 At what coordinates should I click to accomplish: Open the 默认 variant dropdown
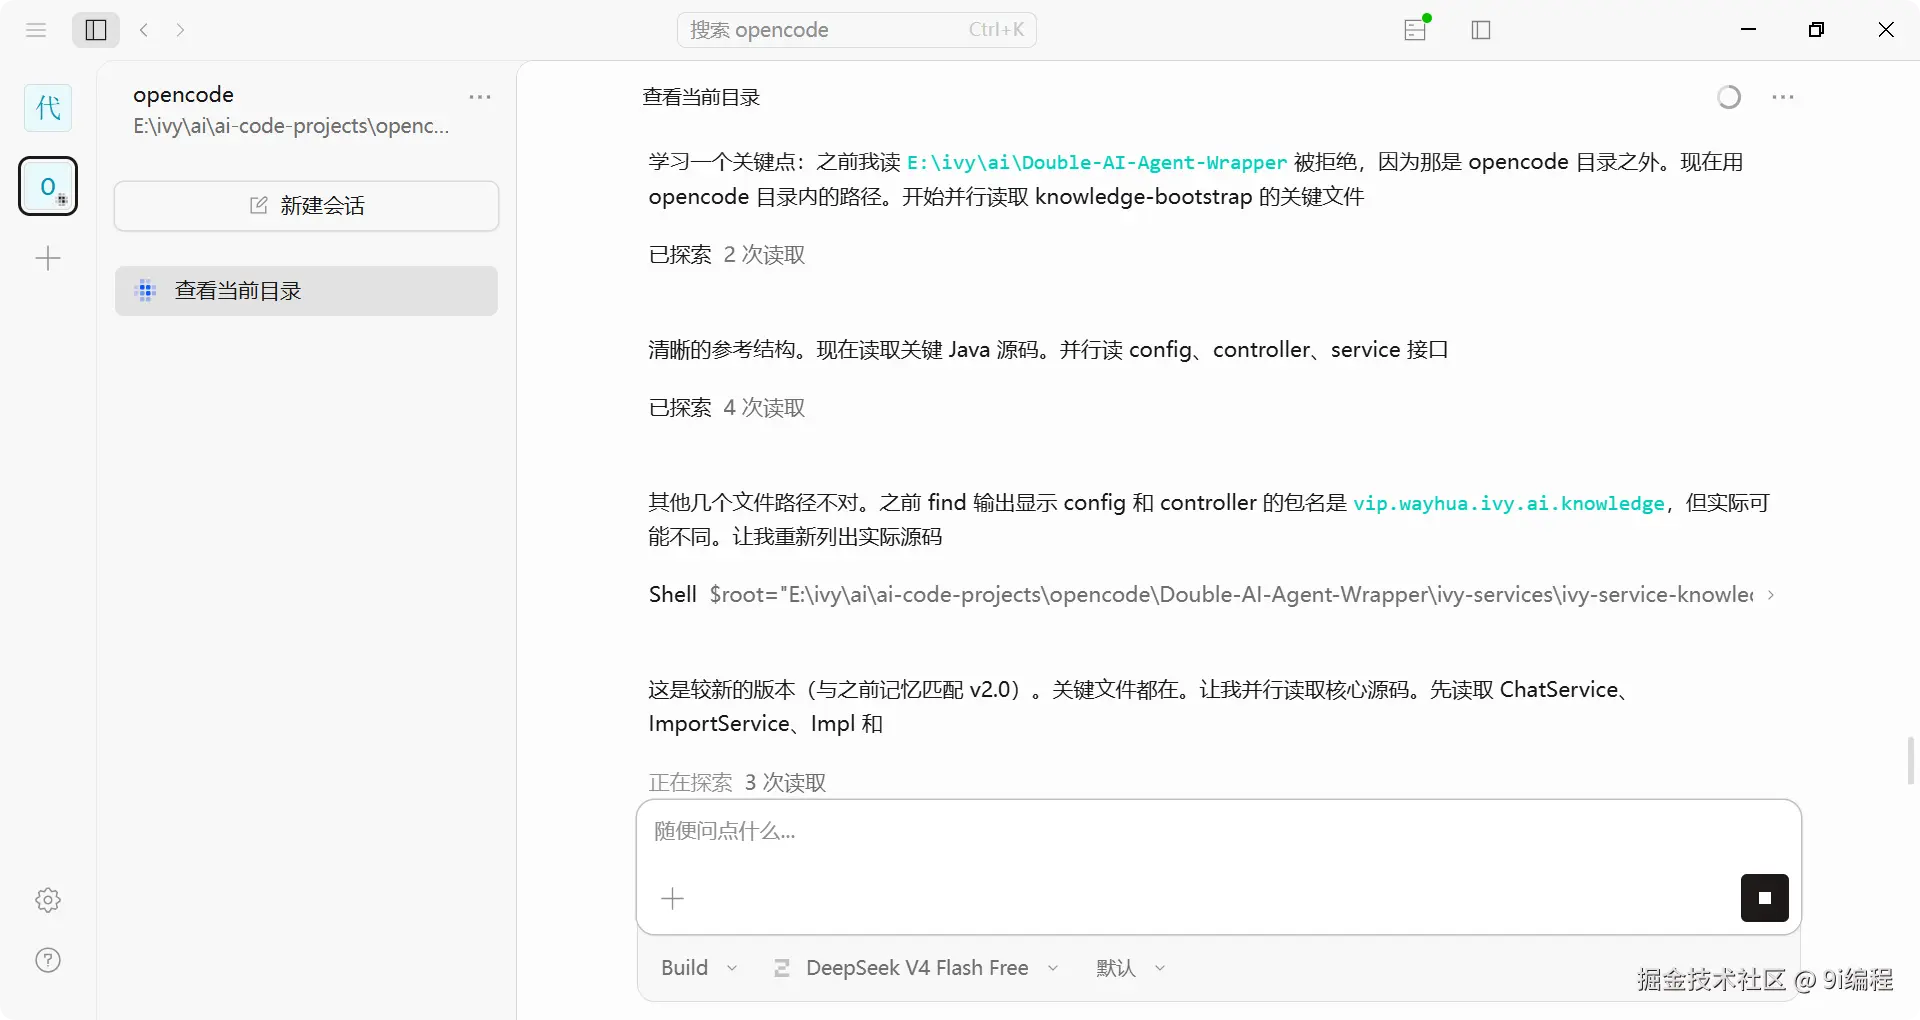[x=1131, y=968]
